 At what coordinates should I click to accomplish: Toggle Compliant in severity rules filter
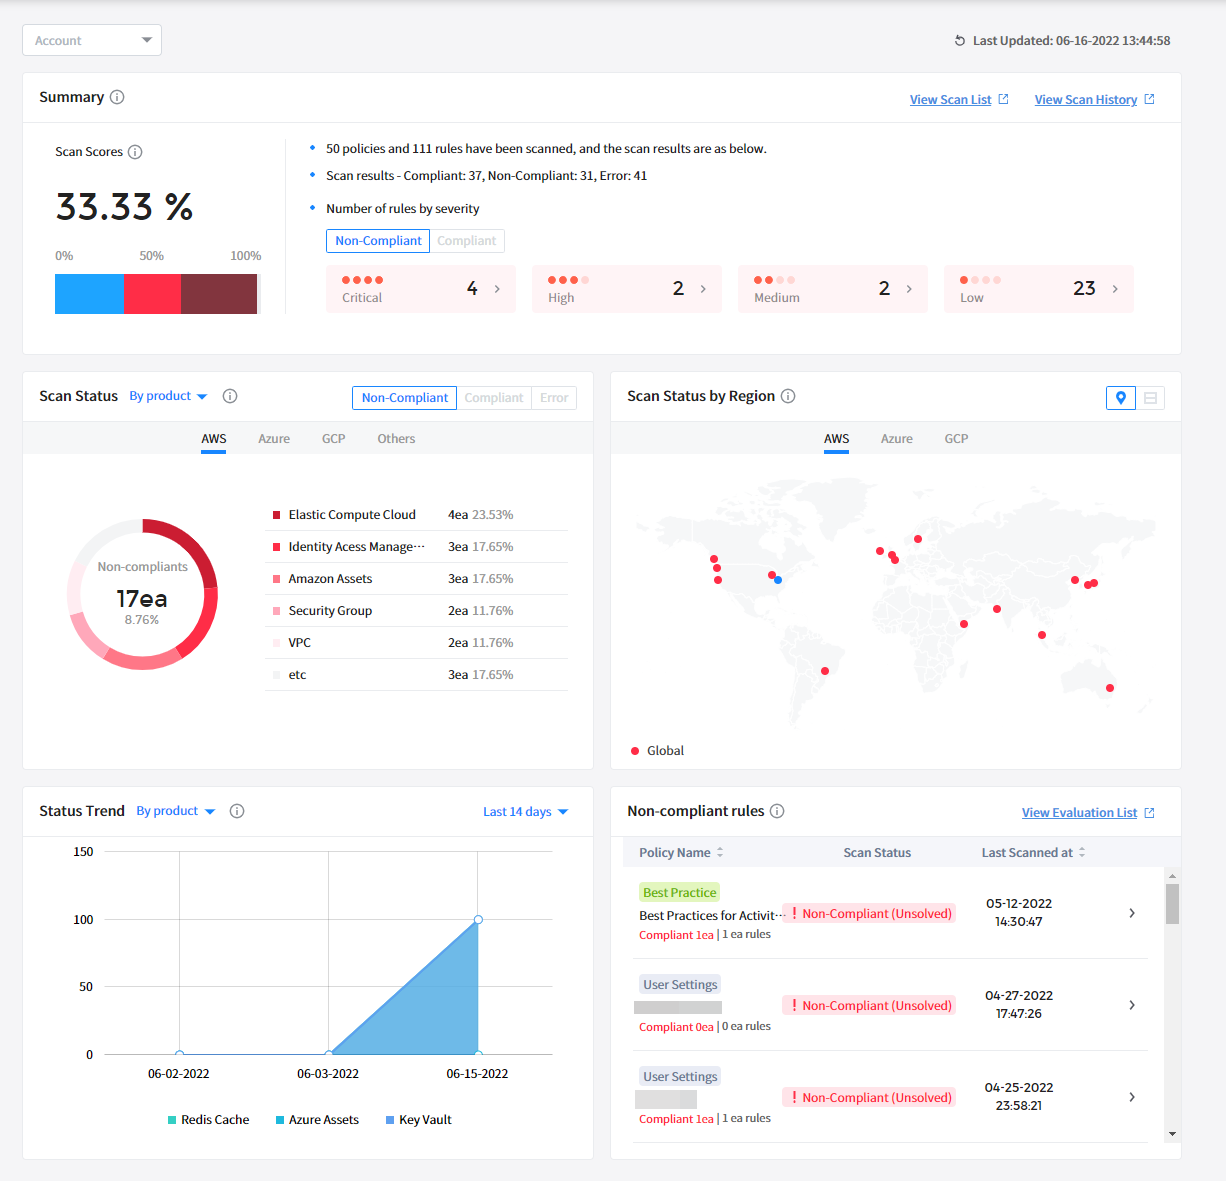tap(466, 241)
